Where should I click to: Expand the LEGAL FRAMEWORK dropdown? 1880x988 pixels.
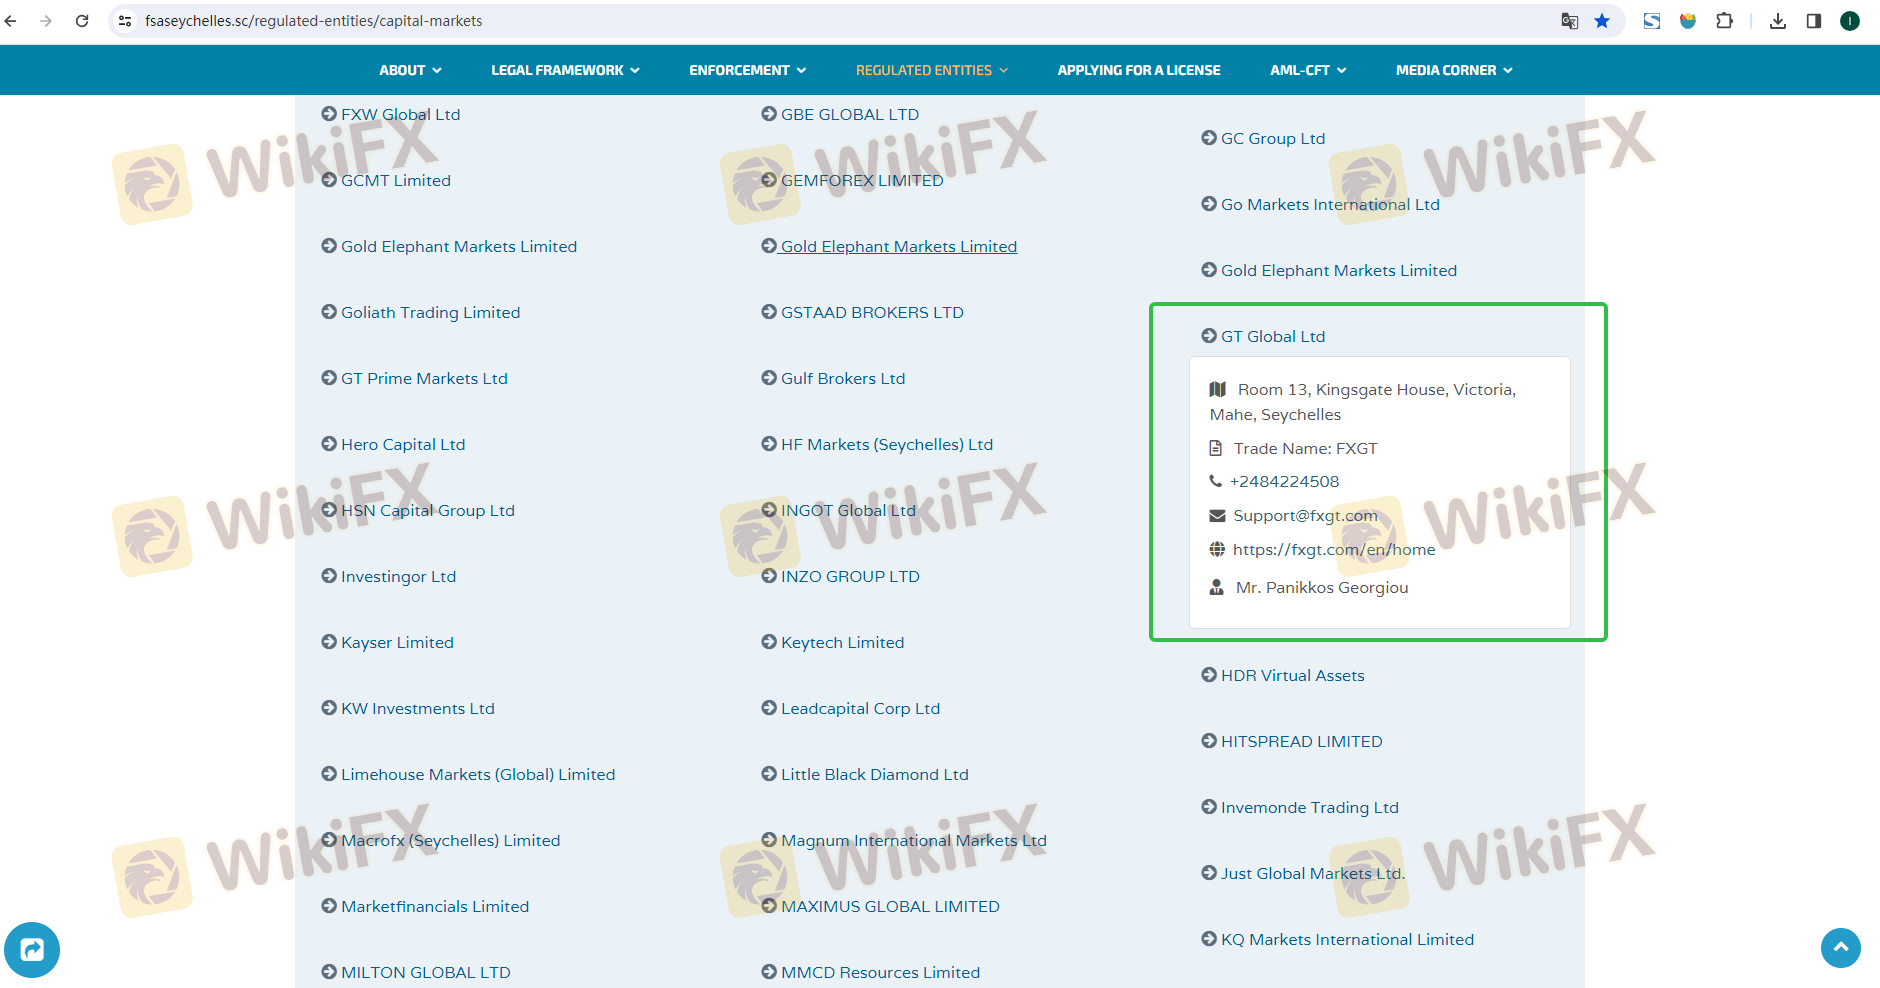[565, 70]
